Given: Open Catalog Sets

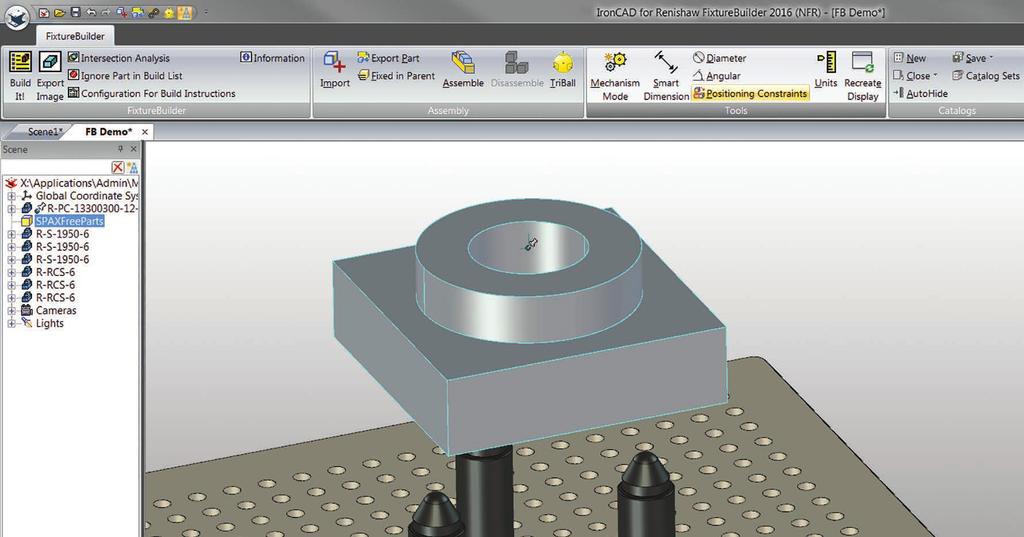Looking at the screenshot, I should 986,76.
